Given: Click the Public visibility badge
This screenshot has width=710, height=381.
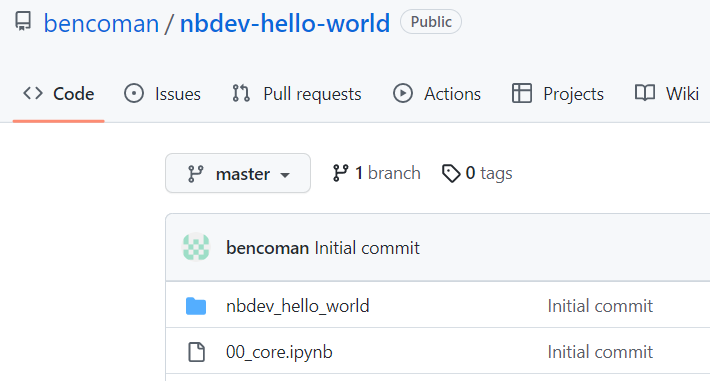Looking at the screenshot, I should (x=431, y=22).
